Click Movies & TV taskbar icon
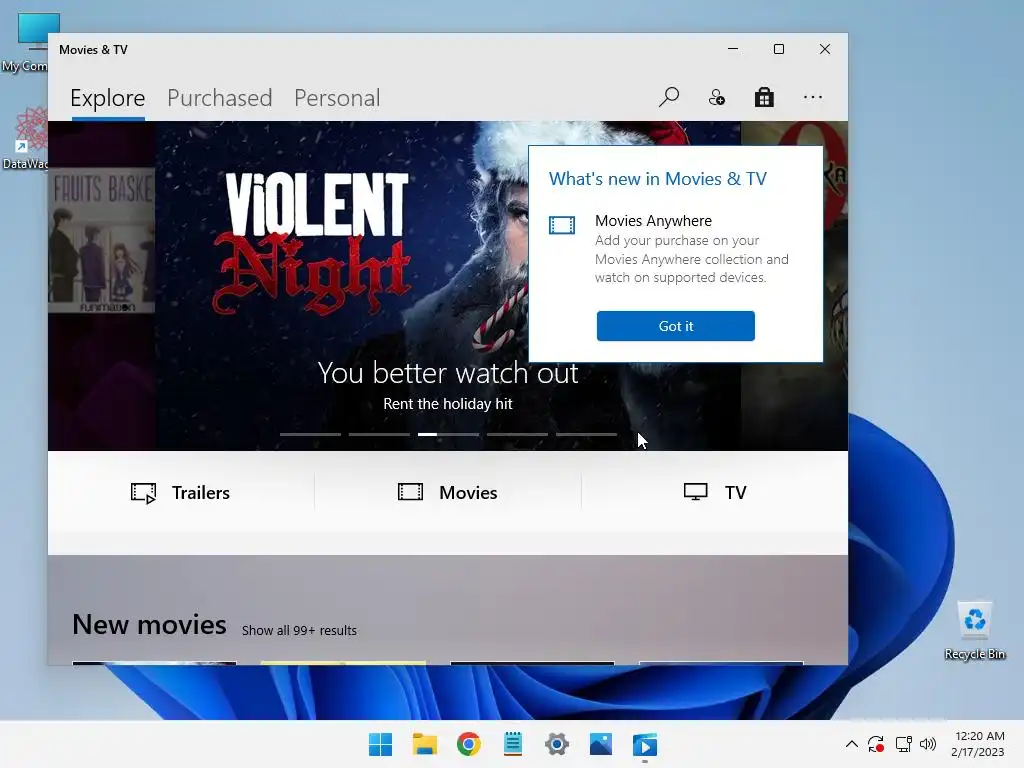This screenshot has width=1024, height=768. pyautogui.click(x=645, y=744)
